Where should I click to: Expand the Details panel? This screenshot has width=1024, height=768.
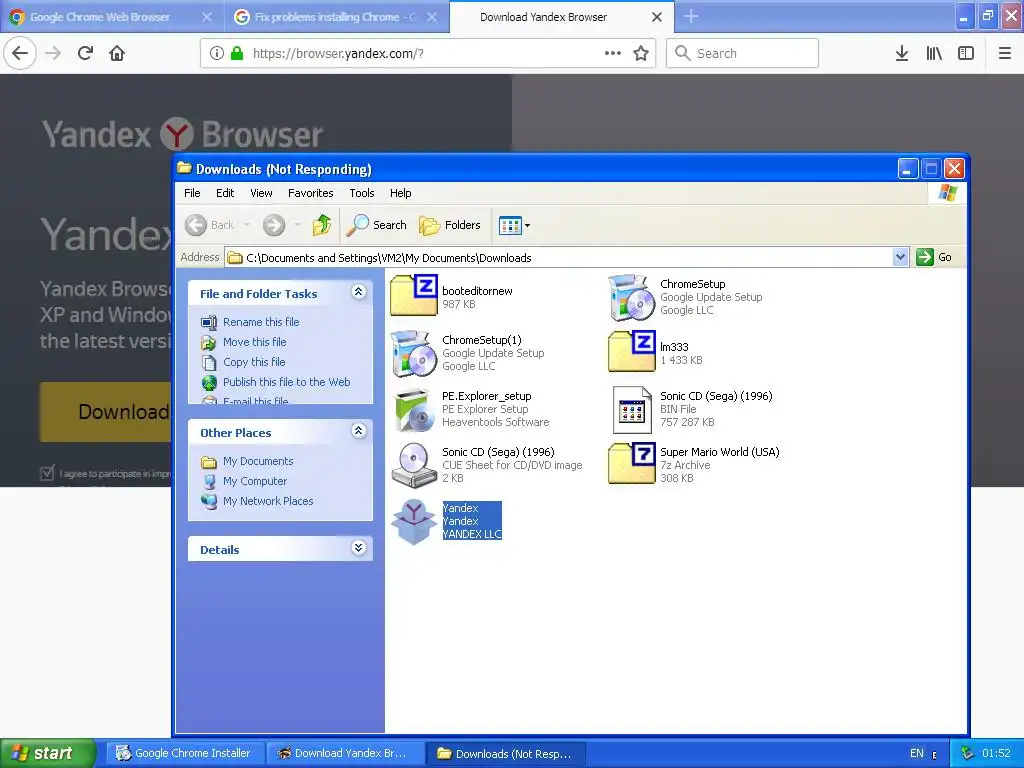[x=359, y=548]
